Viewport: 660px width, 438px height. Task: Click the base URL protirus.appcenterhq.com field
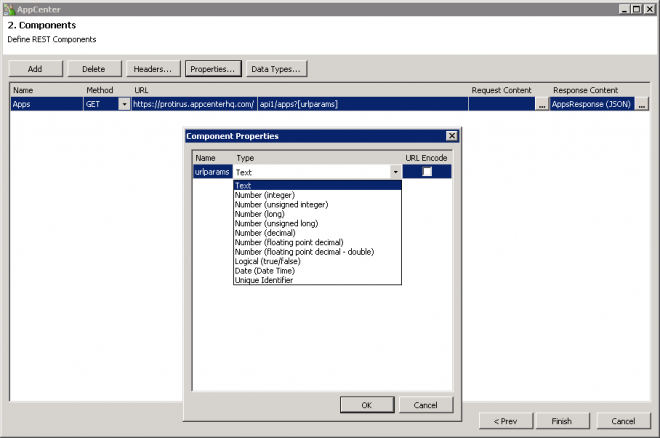click(194, 104)
